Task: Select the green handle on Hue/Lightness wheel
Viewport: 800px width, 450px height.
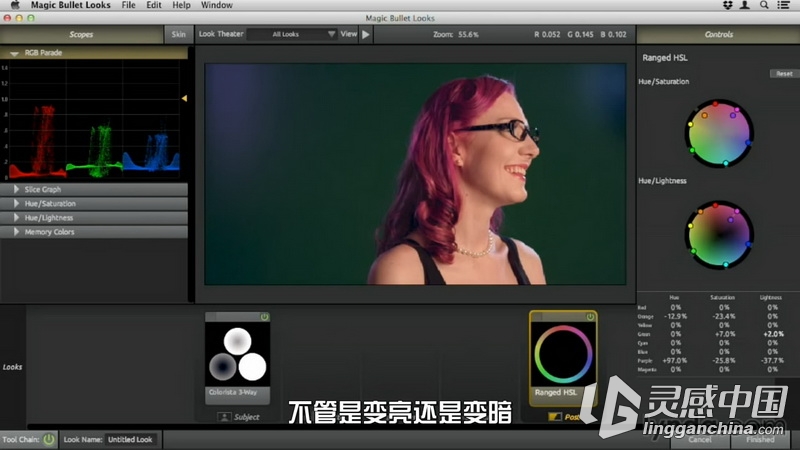Action: tap(693, 251)
